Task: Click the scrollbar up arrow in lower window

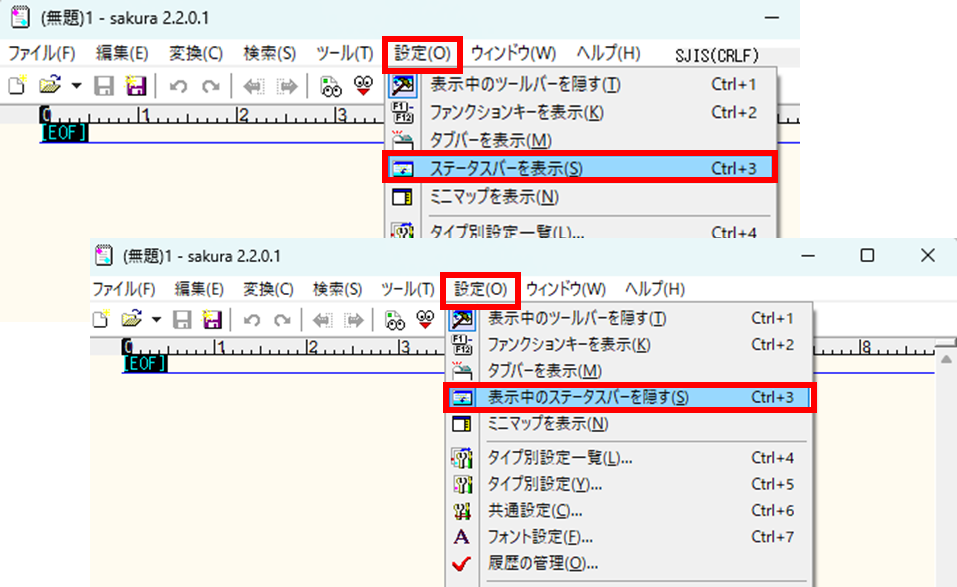Action: click(x=946, y=359)
